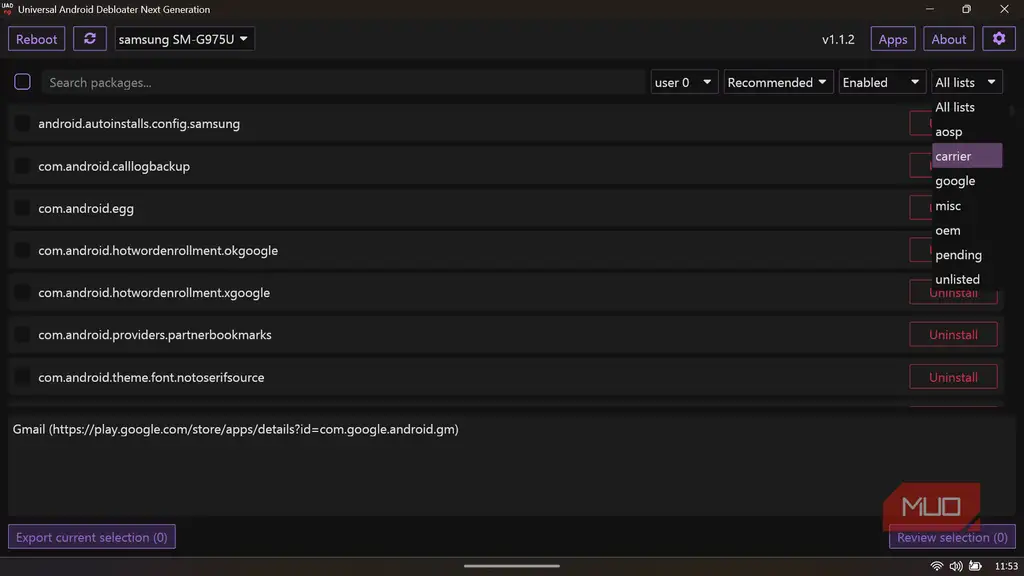The width and height of the screenshot is (1024, 576).
Task: Choose unlisted in the list dropdown
Action: pyautogui.click(x=967, y=279)
